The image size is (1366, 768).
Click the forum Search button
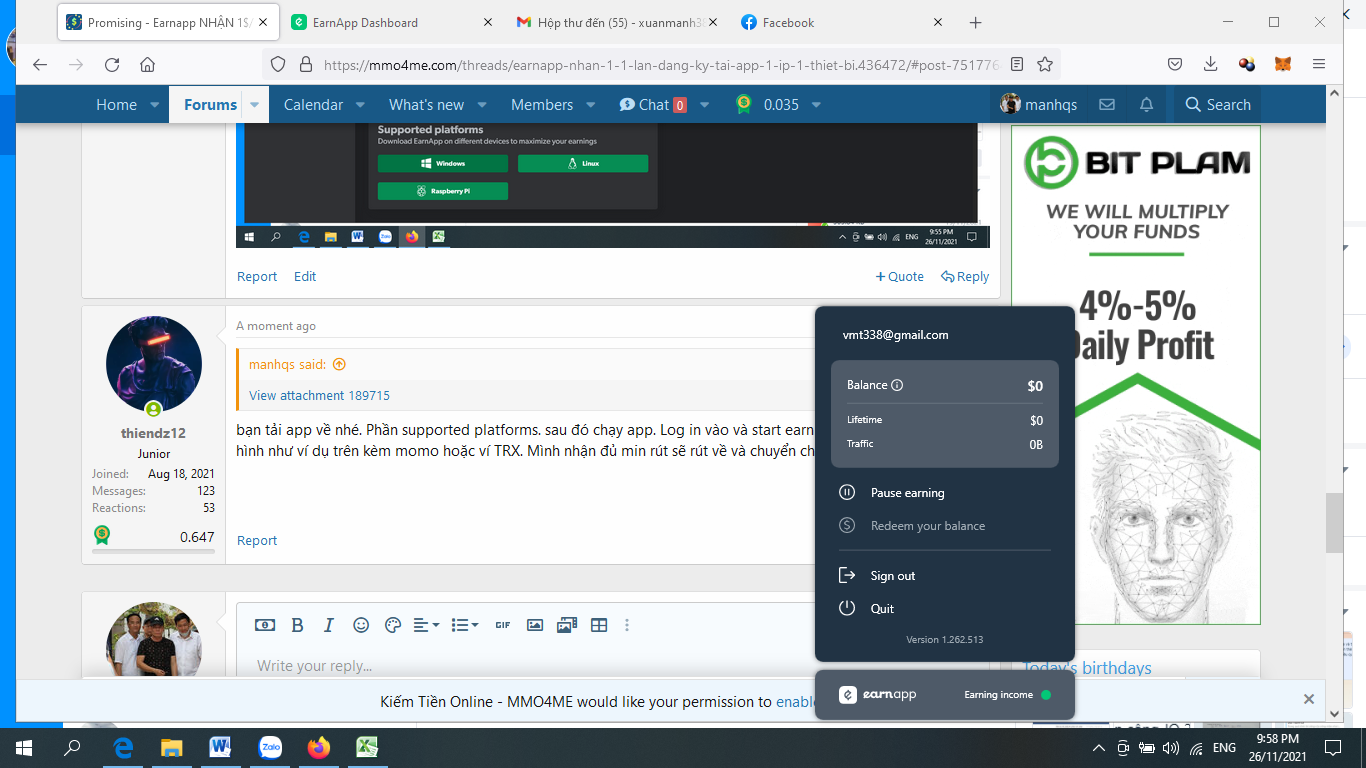click(x=1217, y=104)
